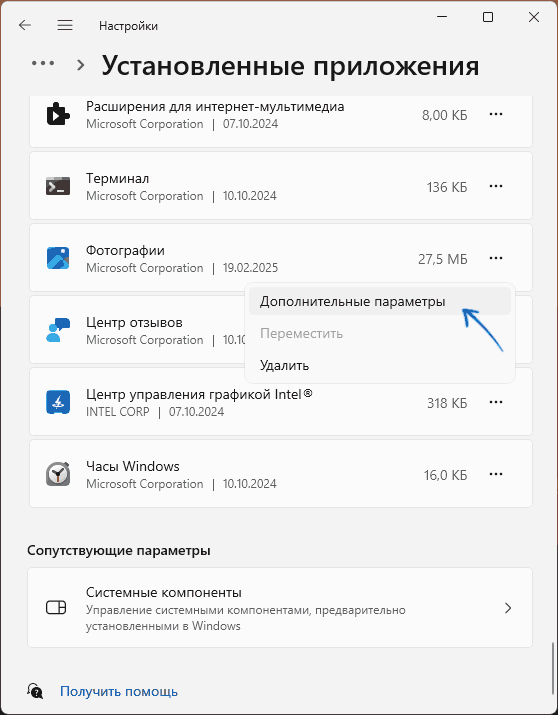
Task: Click the Системные компоненты chevron arrow
Action: [508, 608]
